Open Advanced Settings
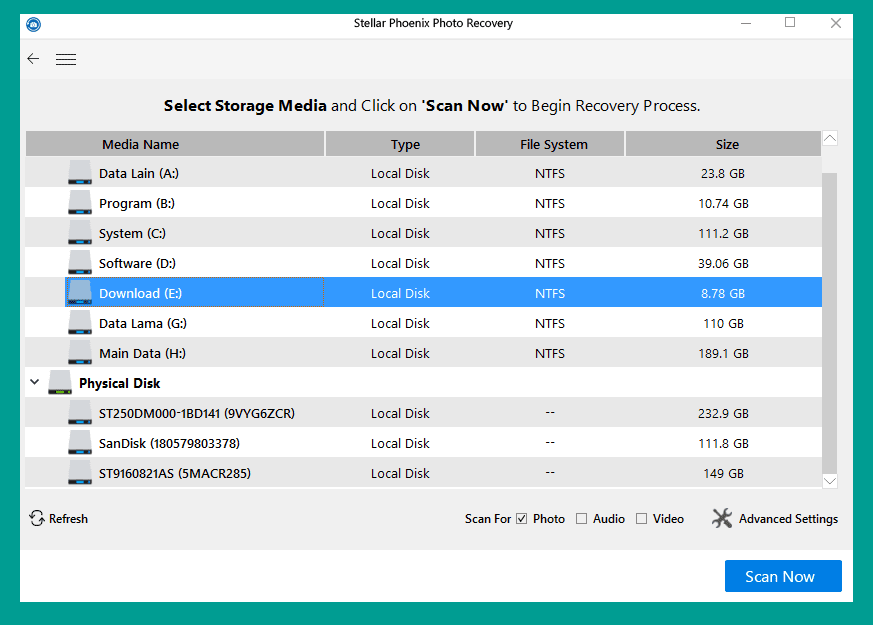 pyautogui.click(x=788, y=519)
